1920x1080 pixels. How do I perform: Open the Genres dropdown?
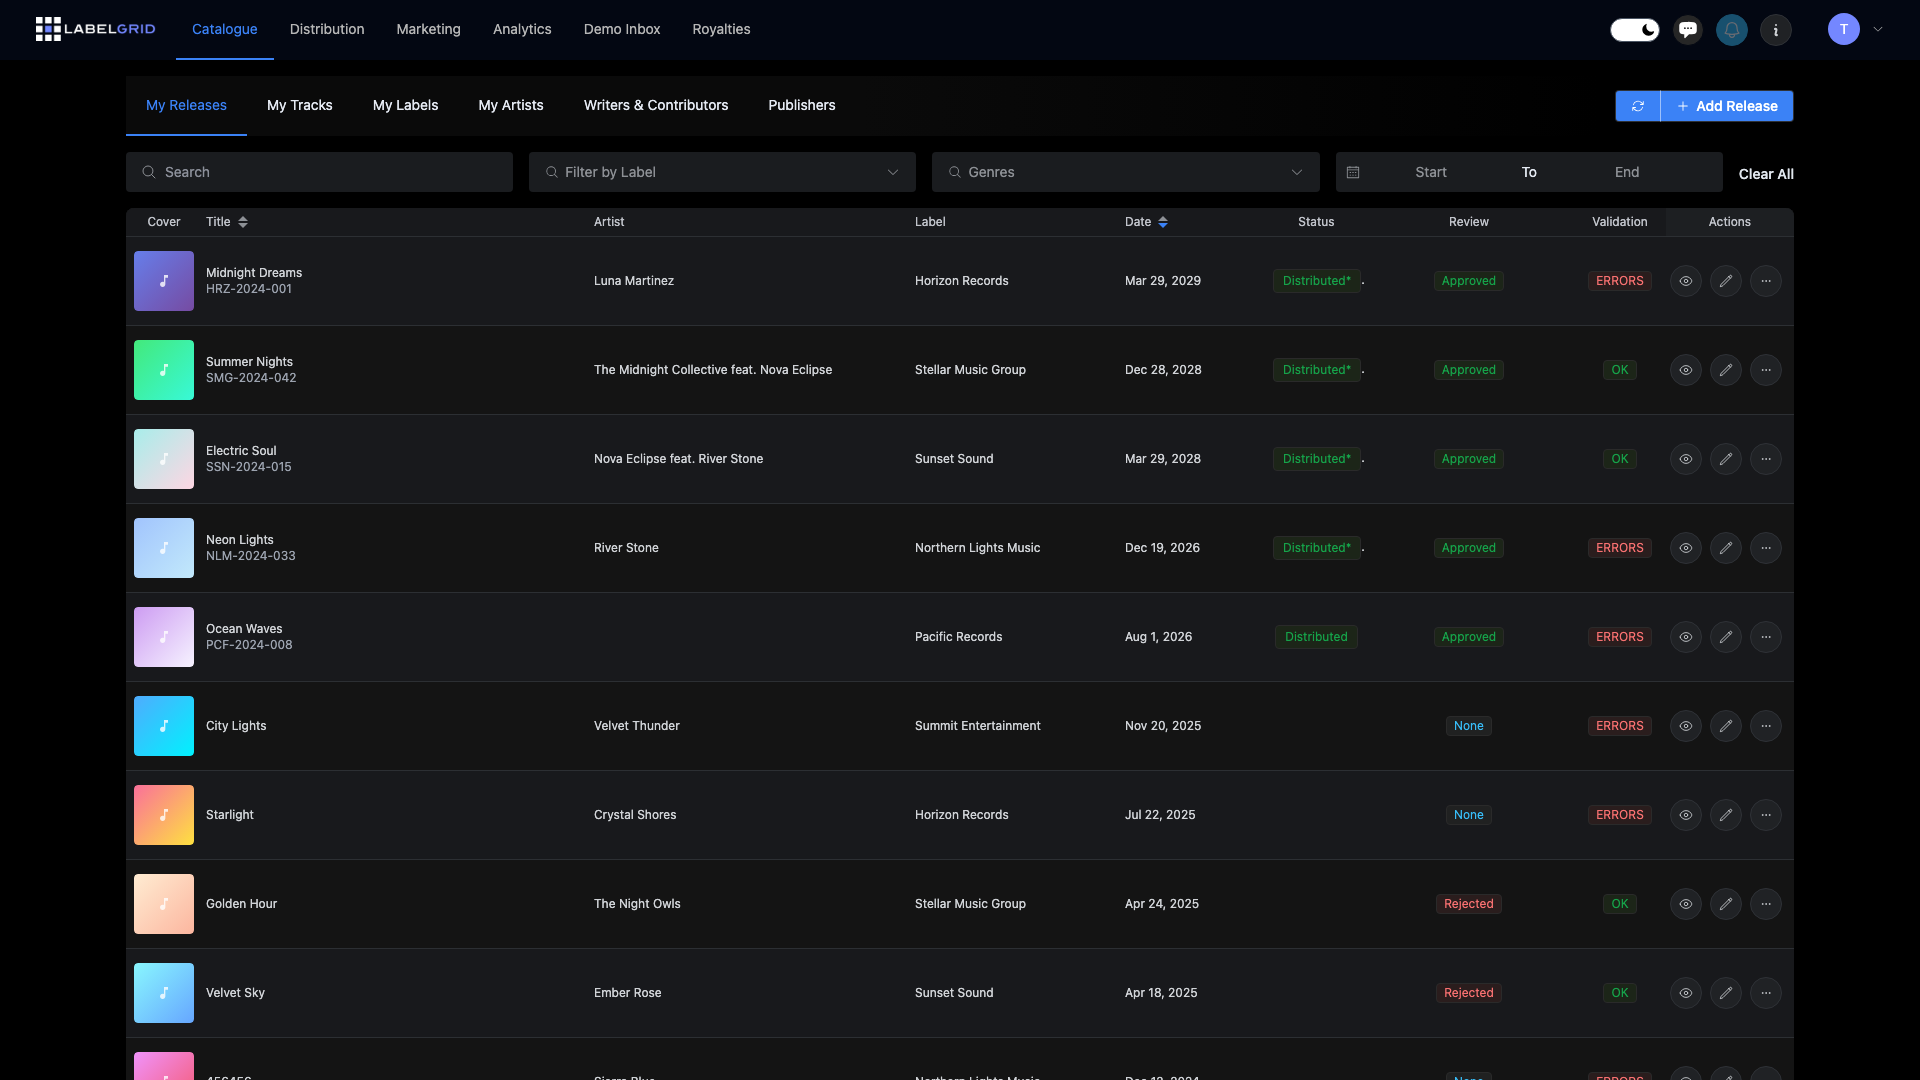[x=1126, y=172]
